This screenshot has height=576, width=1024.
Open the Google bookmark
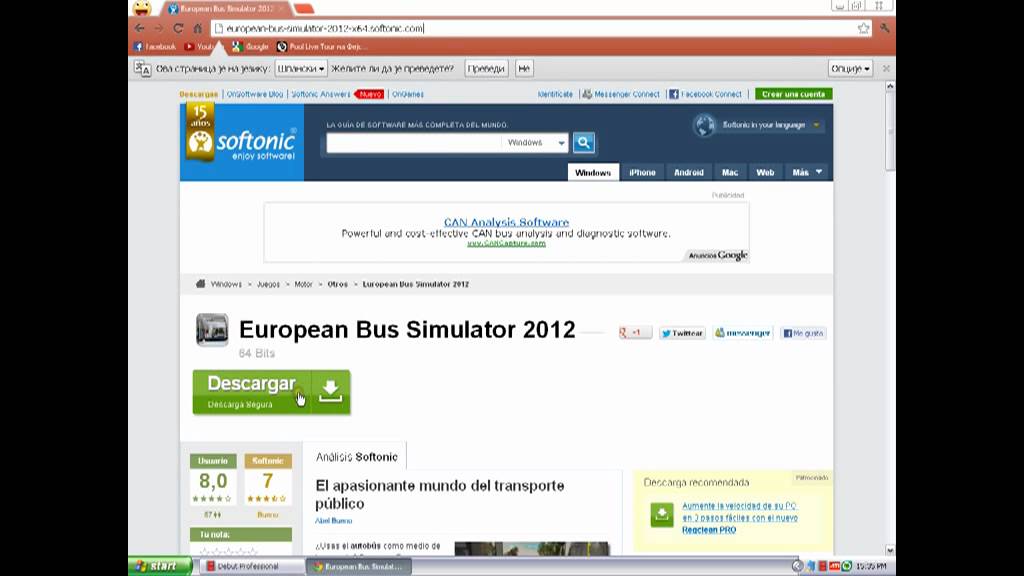click(x=251, y=46)
